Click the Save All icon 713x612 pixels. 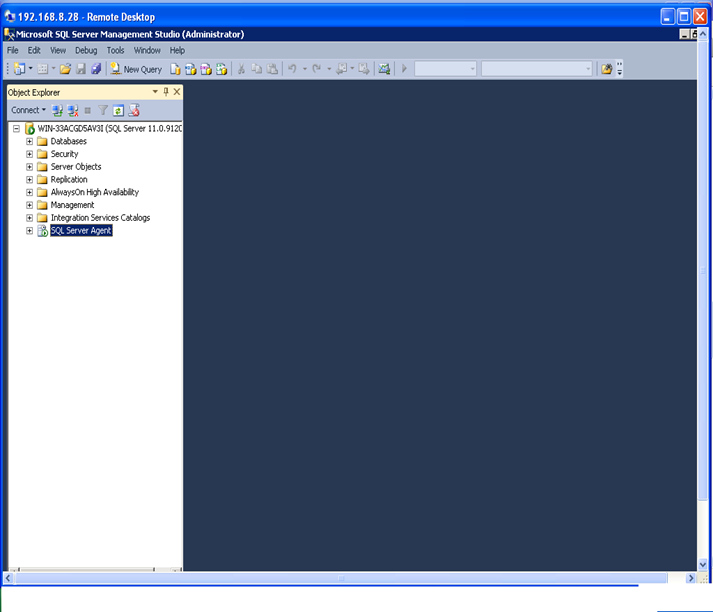point(96,69)
